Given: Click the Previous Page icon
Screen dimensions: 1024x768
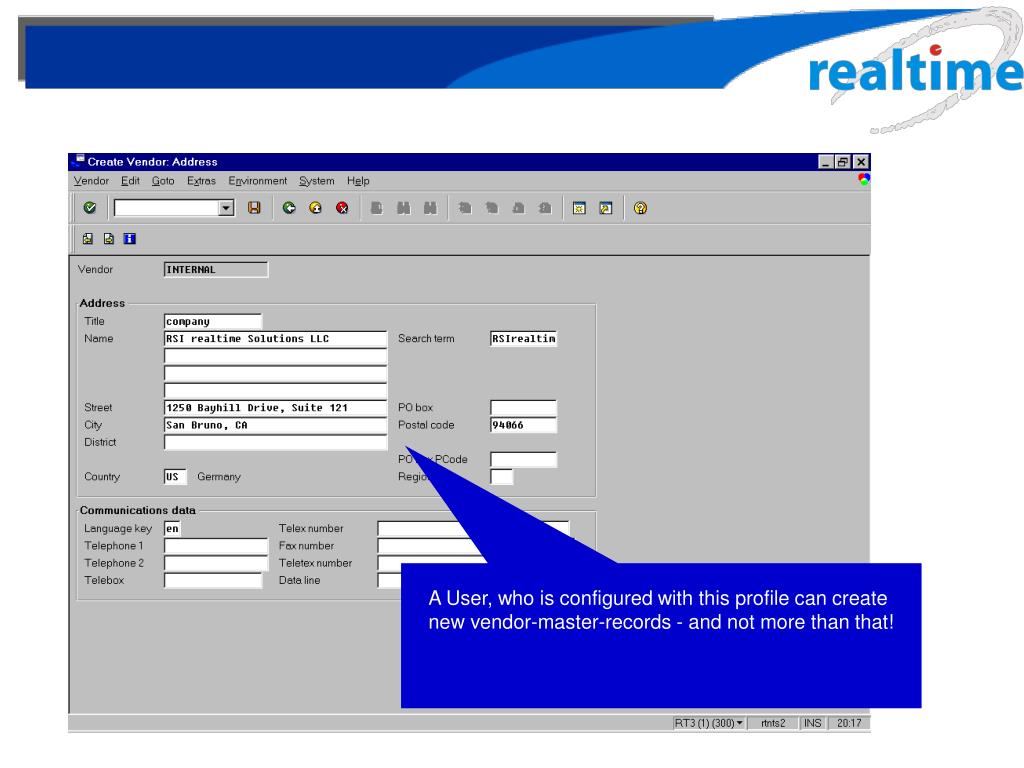Looking at the screenshot, I should [x=492, y=208].
